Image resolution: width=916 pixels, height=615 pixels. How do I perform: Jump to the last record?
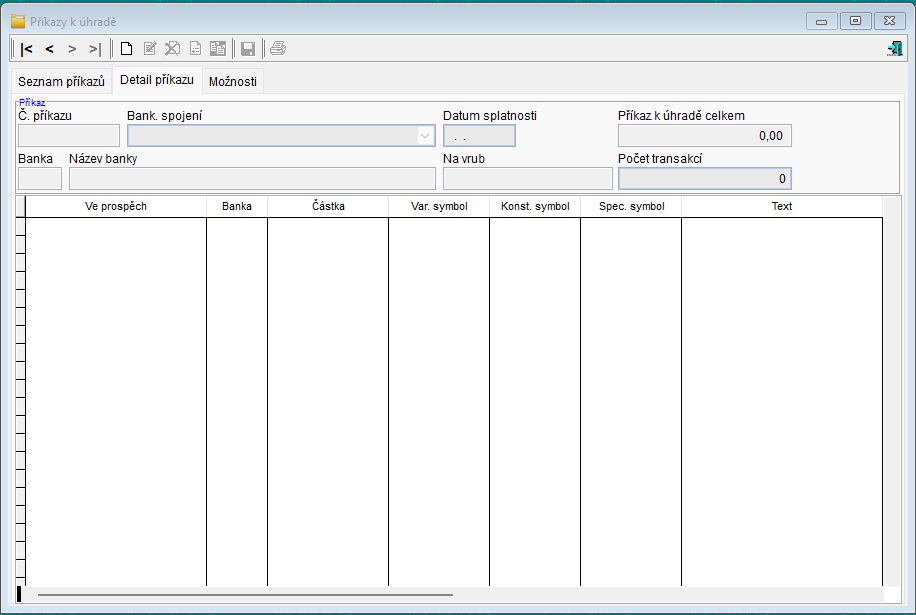pyautogui.click(x=95, y=49)
